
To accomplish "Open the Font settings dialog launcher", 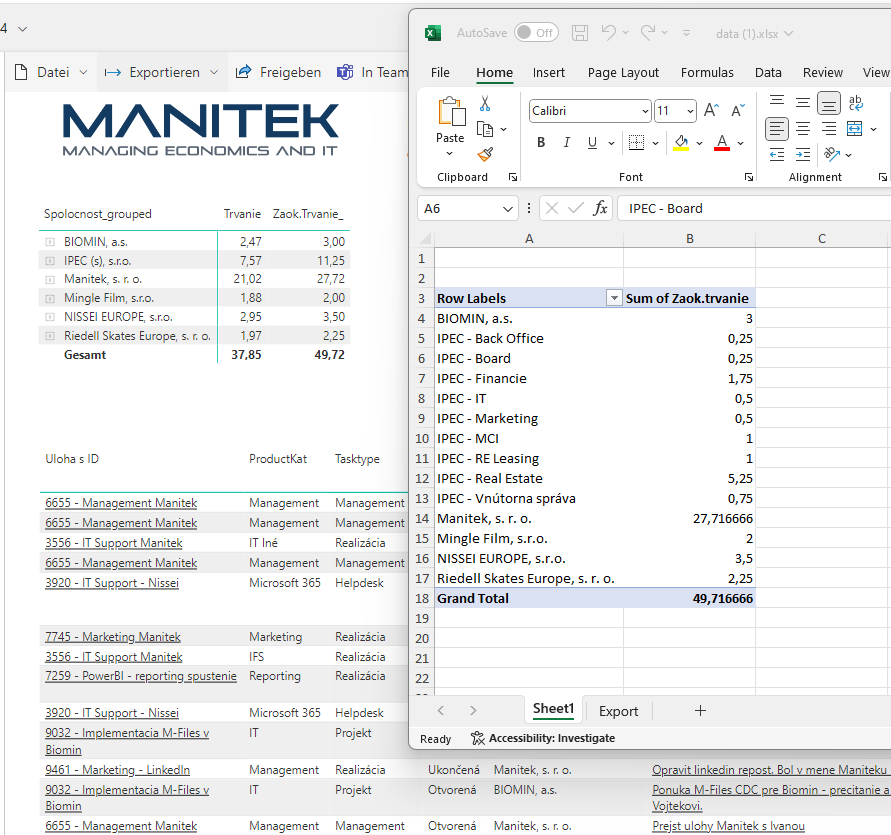I will [749, 177].
